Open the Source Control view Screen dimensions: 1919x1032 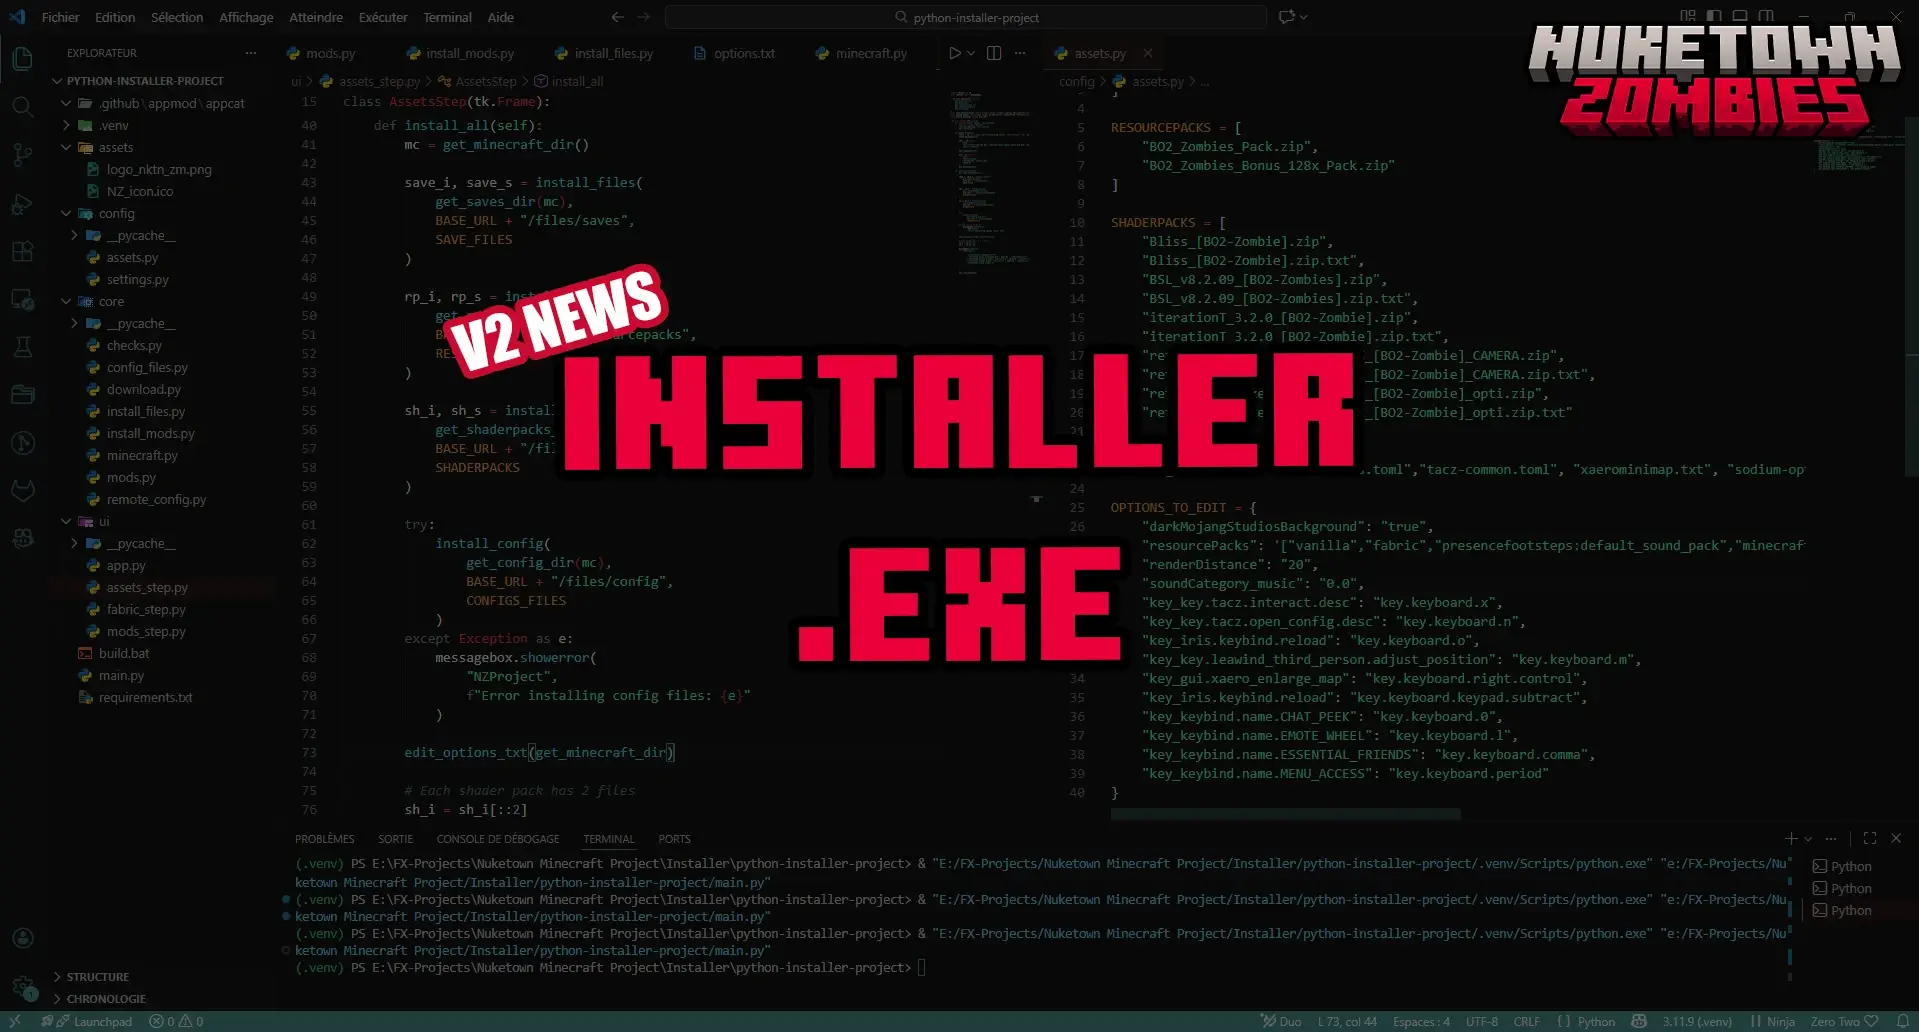click(22, 155)
